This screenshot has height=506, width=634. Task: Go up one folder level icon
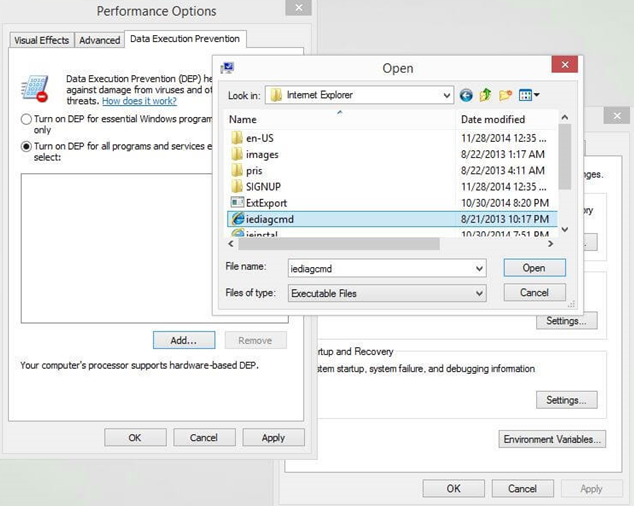(486, 95)
